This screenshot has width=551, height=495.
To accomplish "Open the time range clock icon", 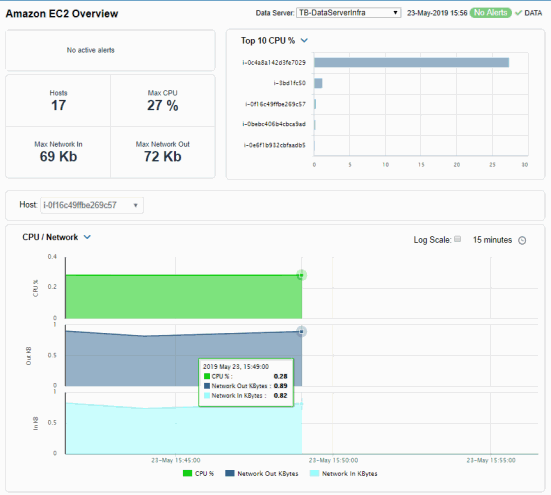I will click(523, 240).
